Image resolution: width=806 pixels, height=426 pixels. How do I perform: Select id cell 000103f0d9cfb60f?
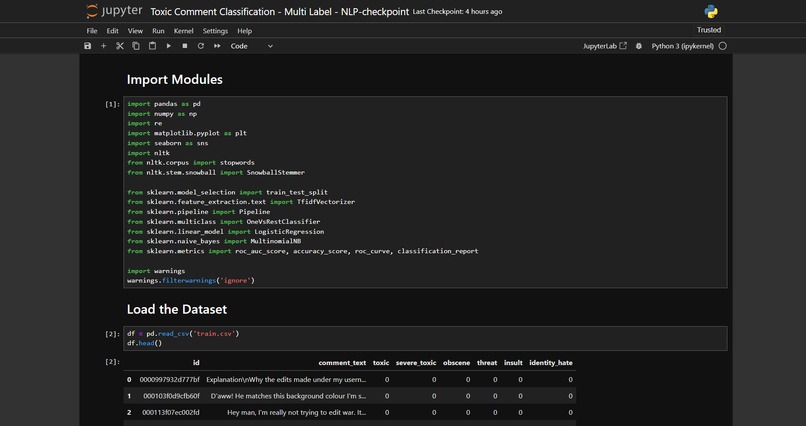(171, 396)
